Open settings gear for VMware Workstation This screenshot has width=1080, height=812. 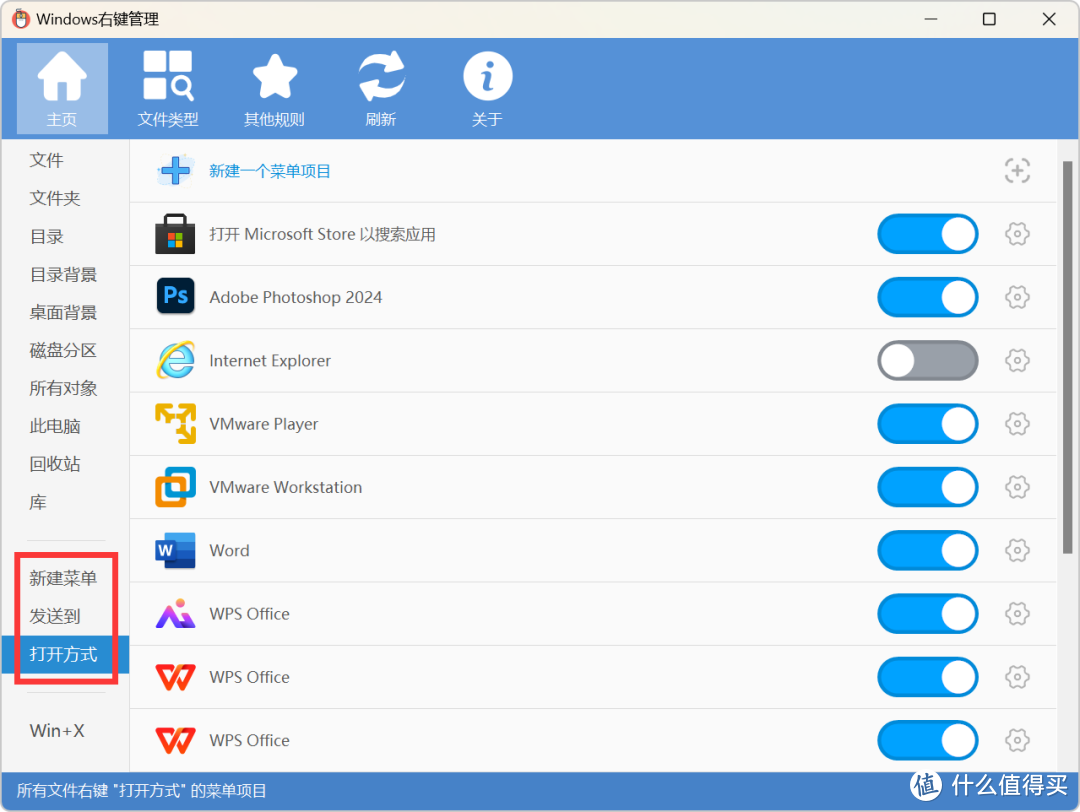tap(1017, 487)
